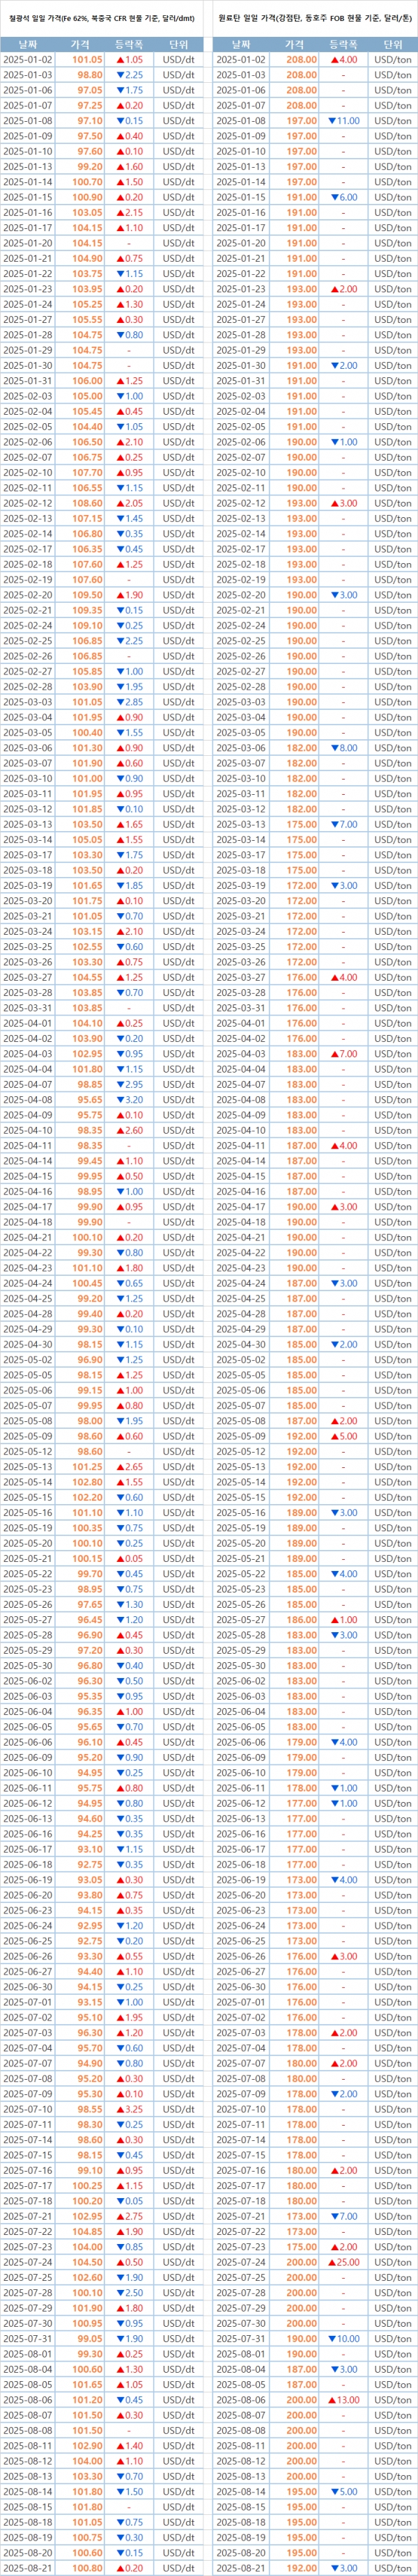
Task: Click USD/ton unit in the 2025-01-02 coking coal row
Action: point(392,60)
